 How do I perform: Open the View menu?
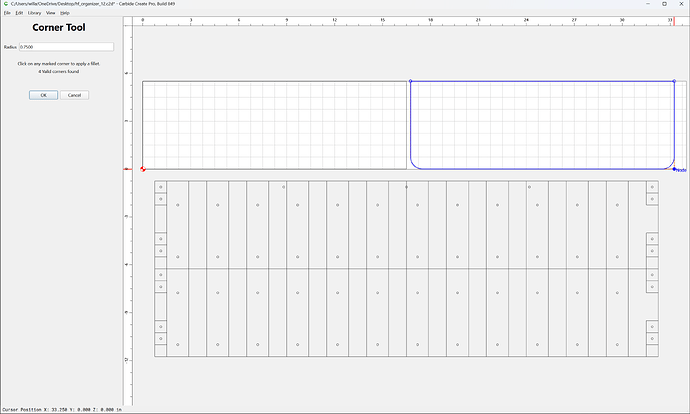51,13
